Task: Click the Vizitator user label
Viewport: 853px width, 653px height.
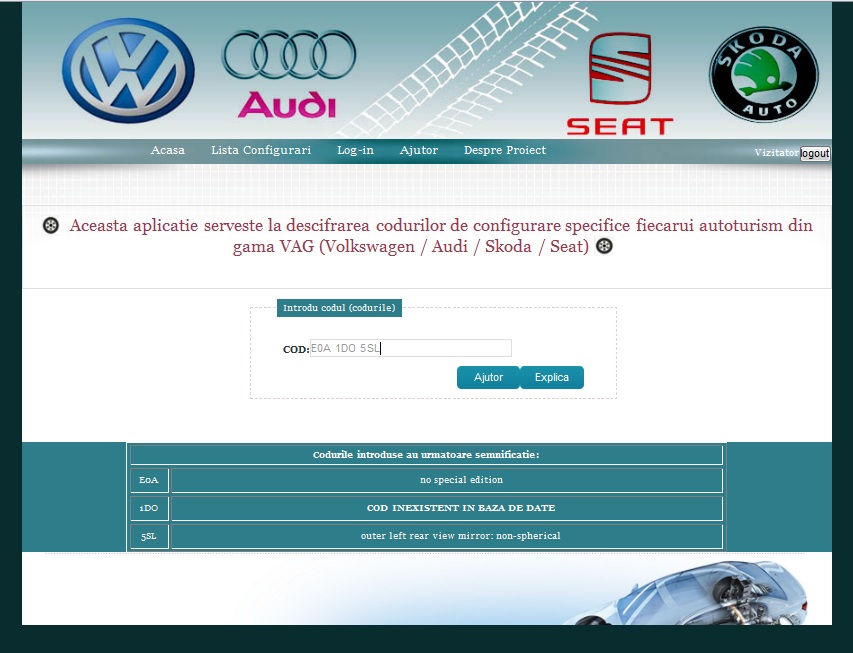Action: (777, 152)
